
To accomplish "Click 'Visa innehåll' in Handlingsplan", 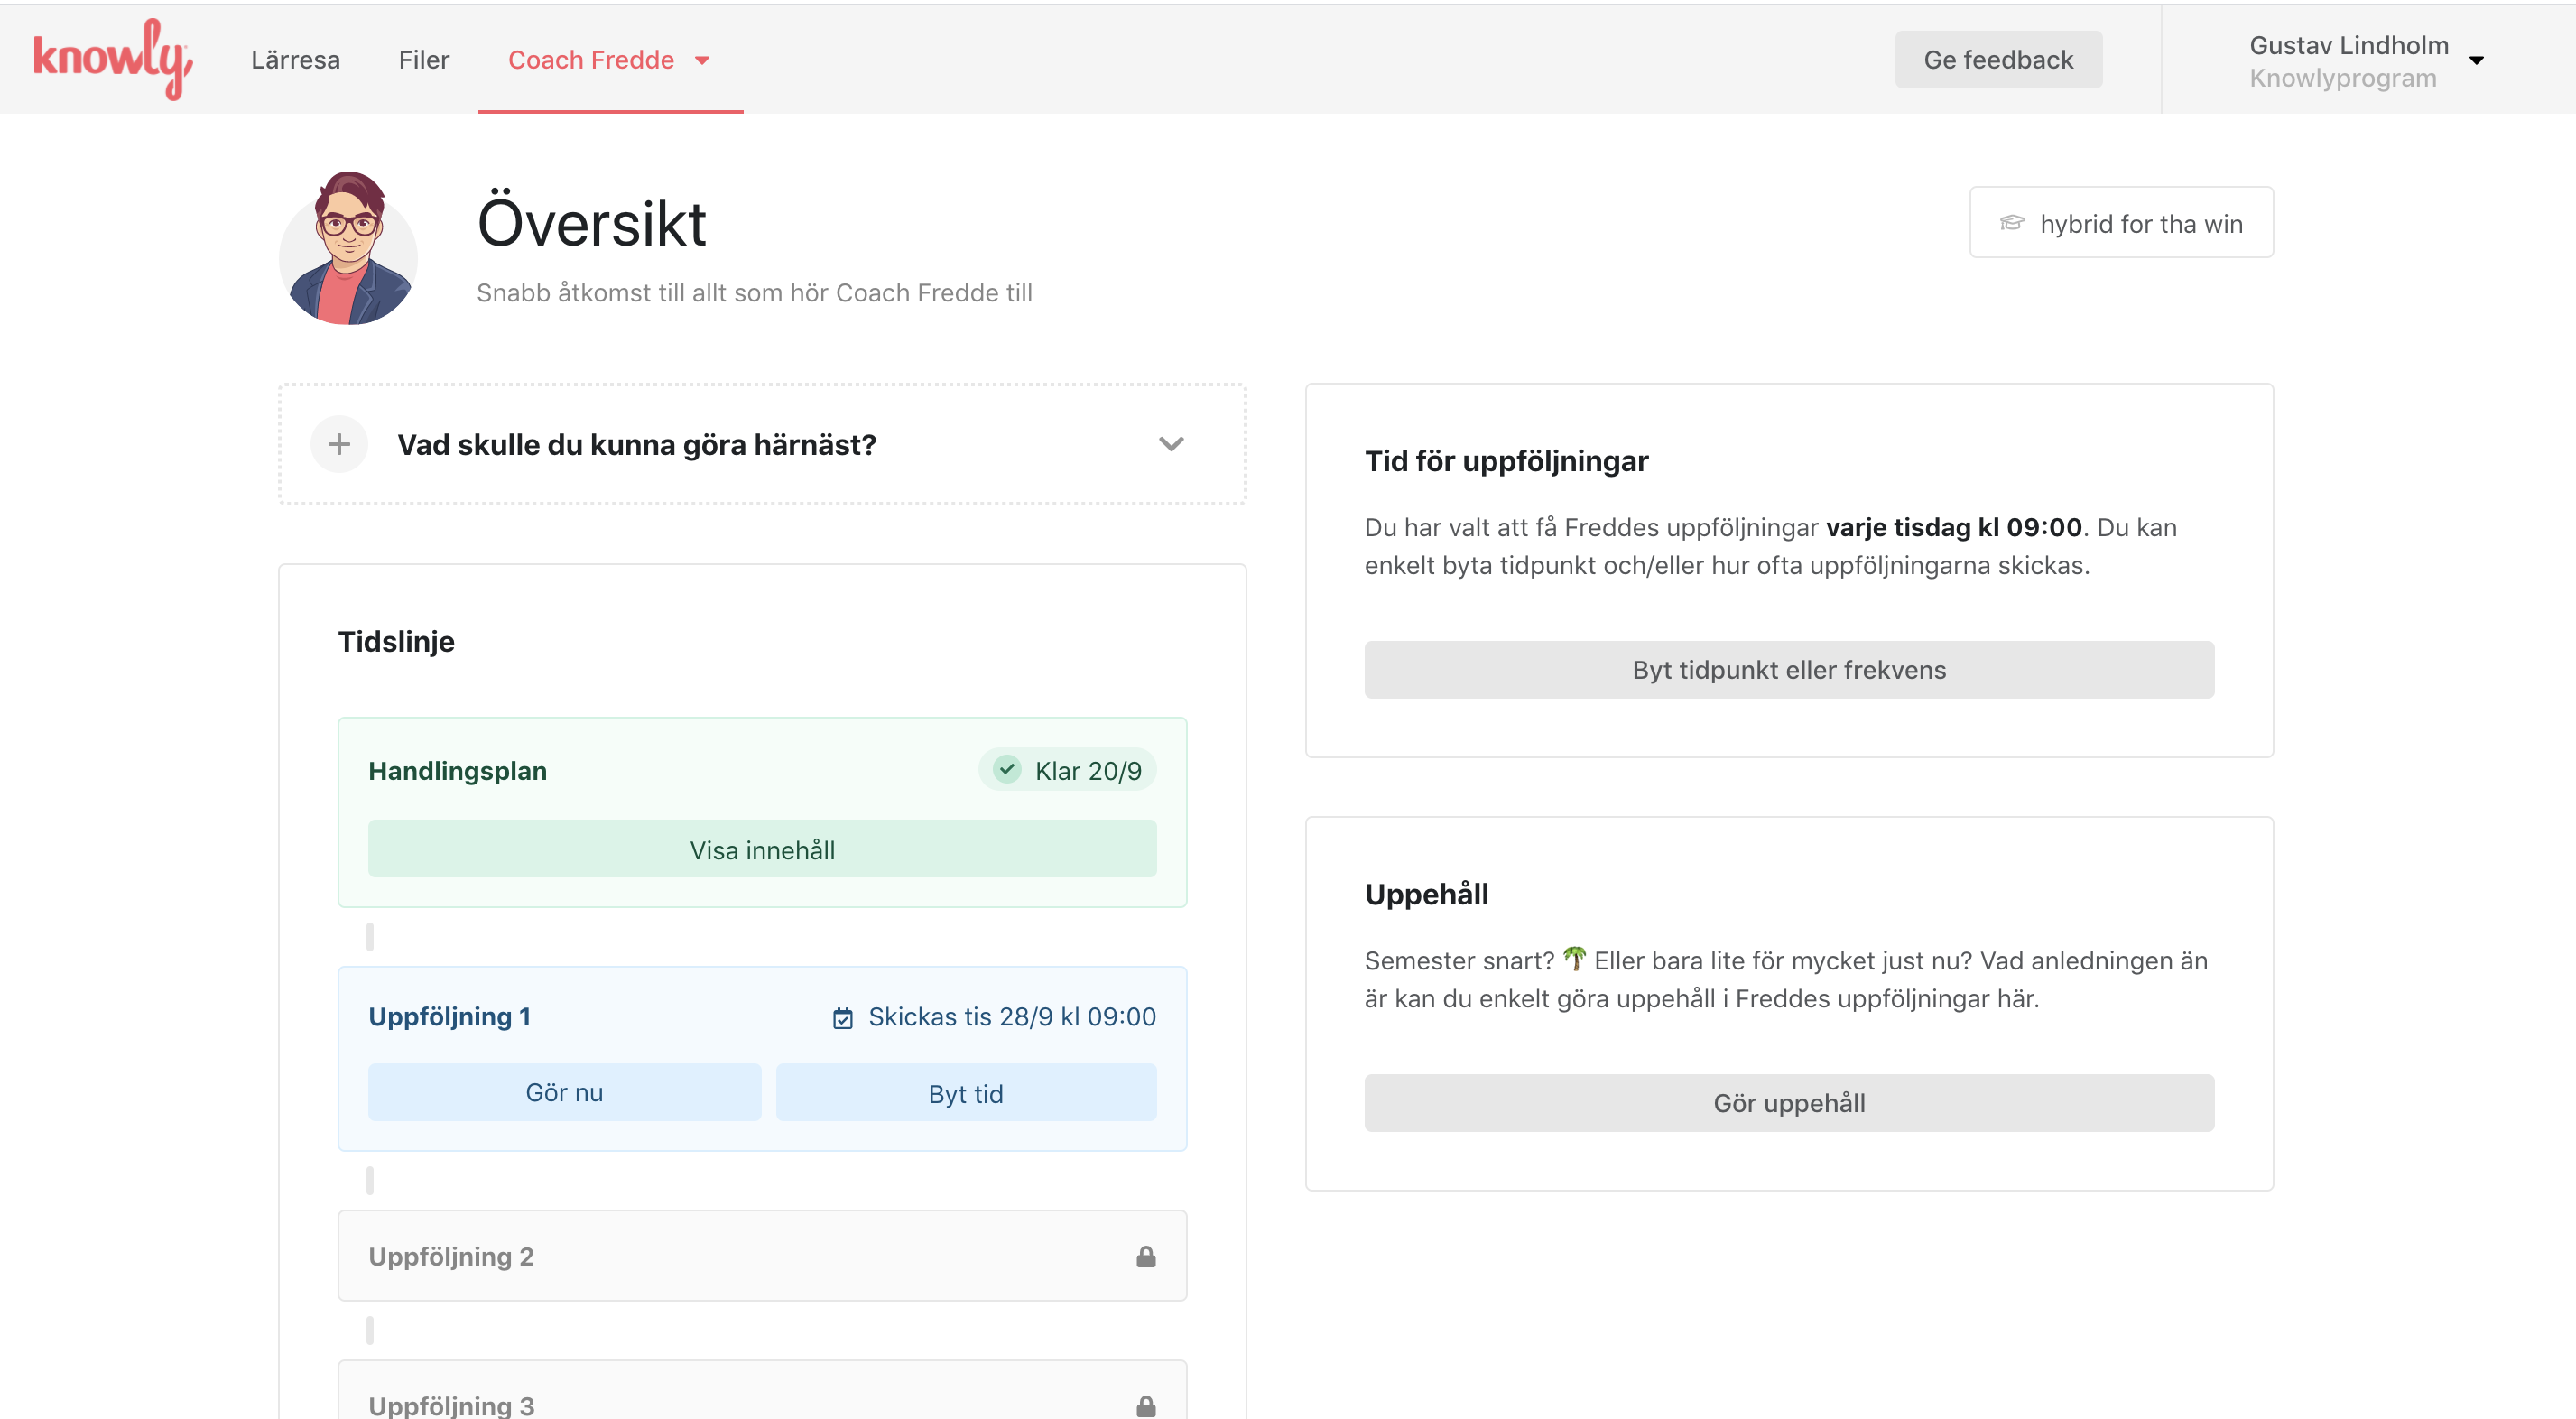I will coord(762,850).
